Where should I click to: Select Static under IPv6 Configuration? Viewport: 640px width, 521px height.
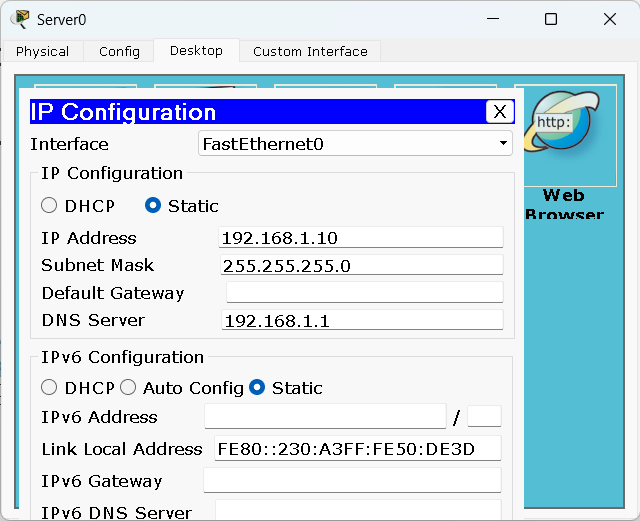point(257,387)
